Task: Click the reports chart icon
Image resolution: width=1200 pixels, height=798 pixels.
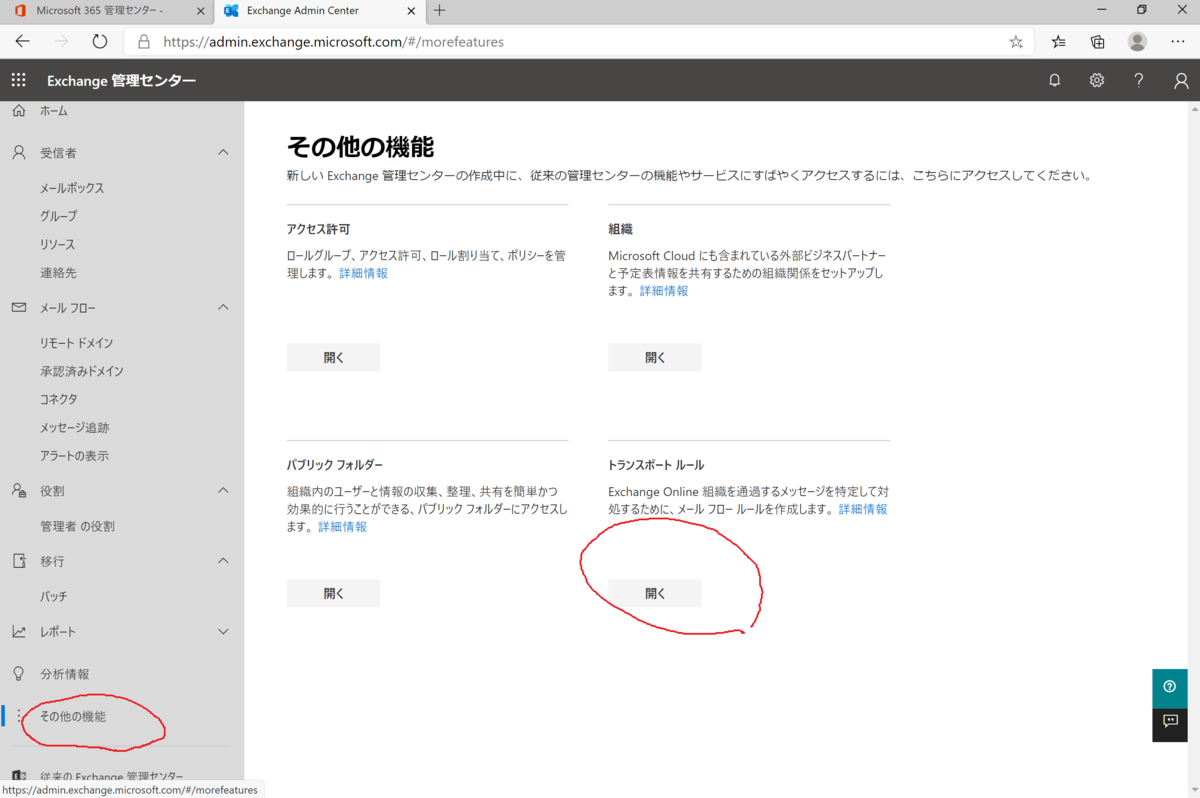Action: pyautogui.click(x=19, y=632)
